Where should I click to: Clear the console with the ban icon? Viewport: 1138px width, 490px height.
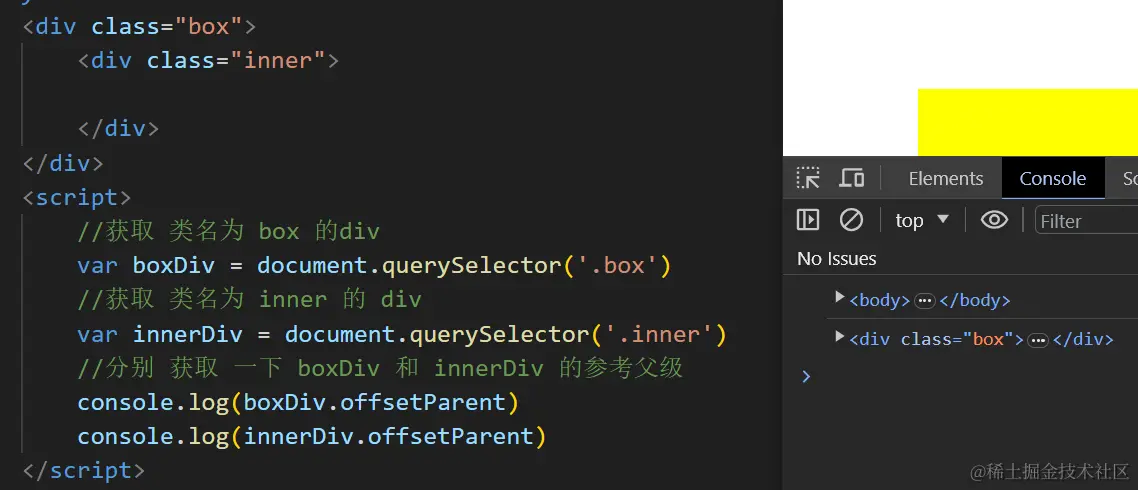pyautogui.click(x=851, y=220)
